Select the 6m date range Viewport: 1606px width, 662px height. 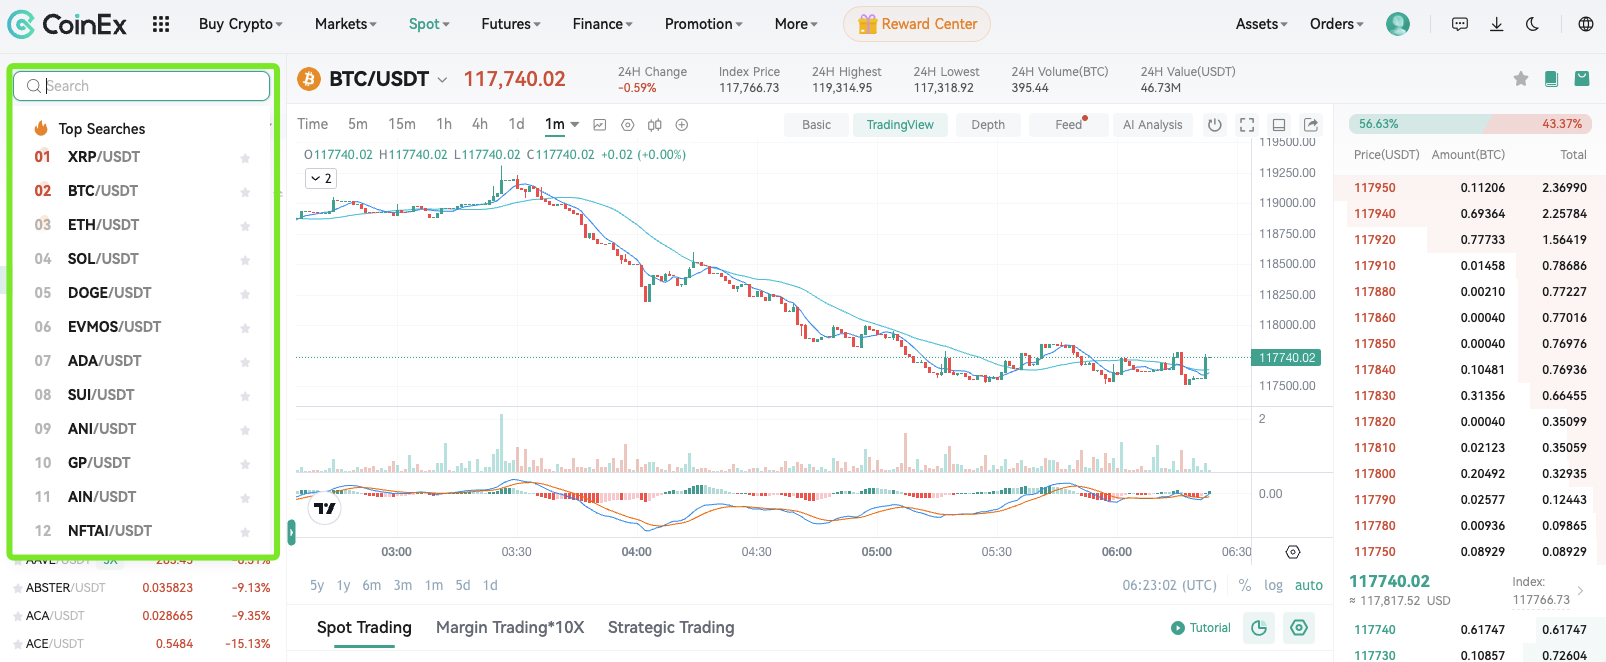click(371, 586)
